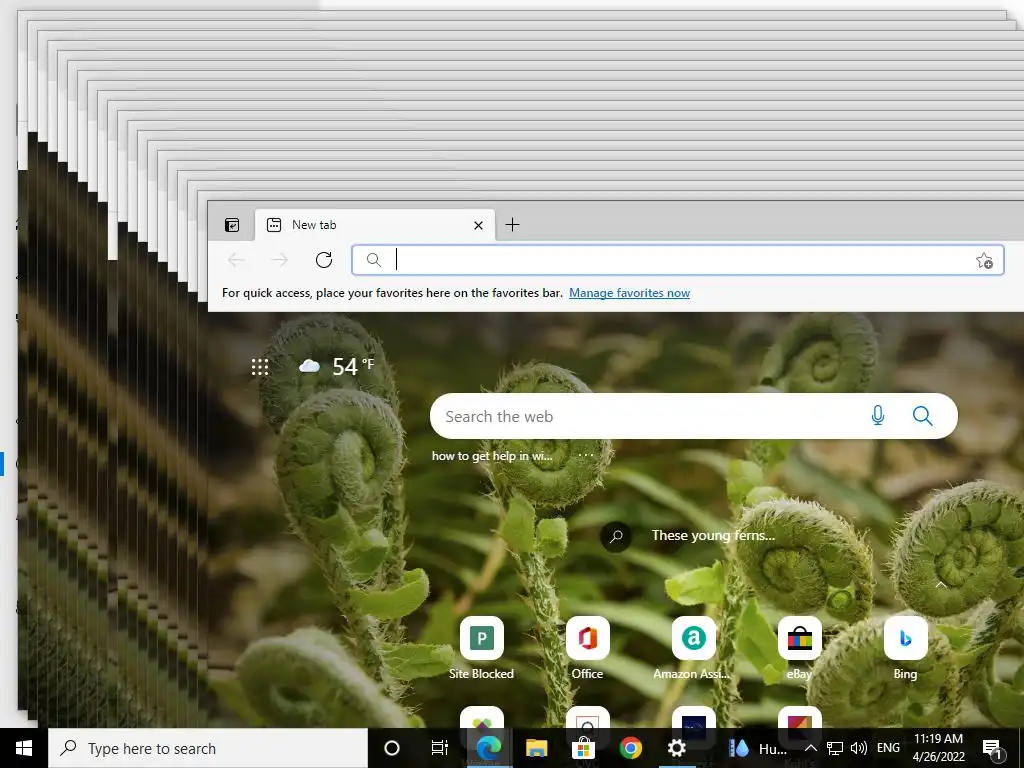1024x768 pixels.
Task: Open File Explorer from the taskbar
Action: click(x=536, y=748)
